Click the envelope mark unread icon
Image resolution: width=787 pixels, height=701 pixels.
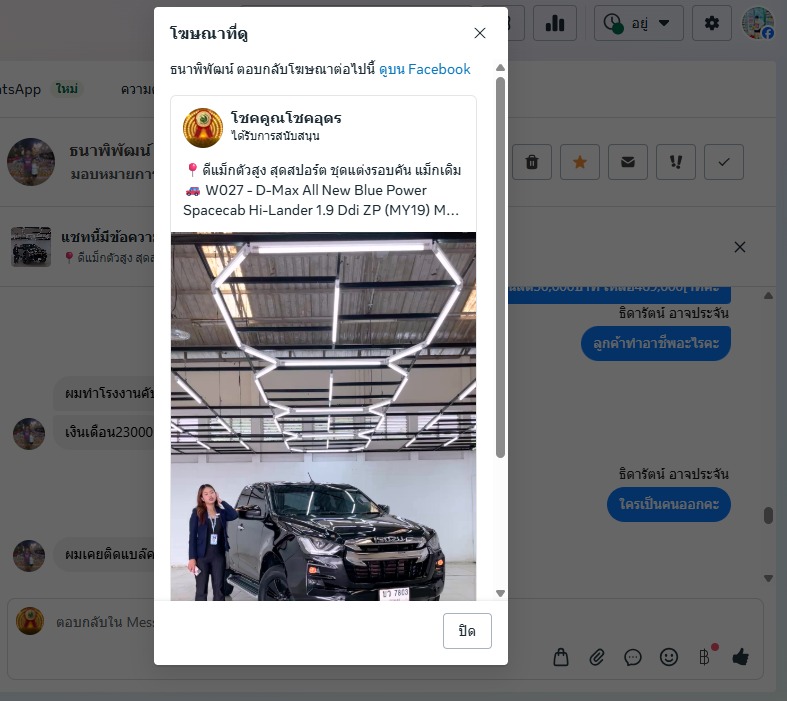pyautogui.click(x=628, y=162)
